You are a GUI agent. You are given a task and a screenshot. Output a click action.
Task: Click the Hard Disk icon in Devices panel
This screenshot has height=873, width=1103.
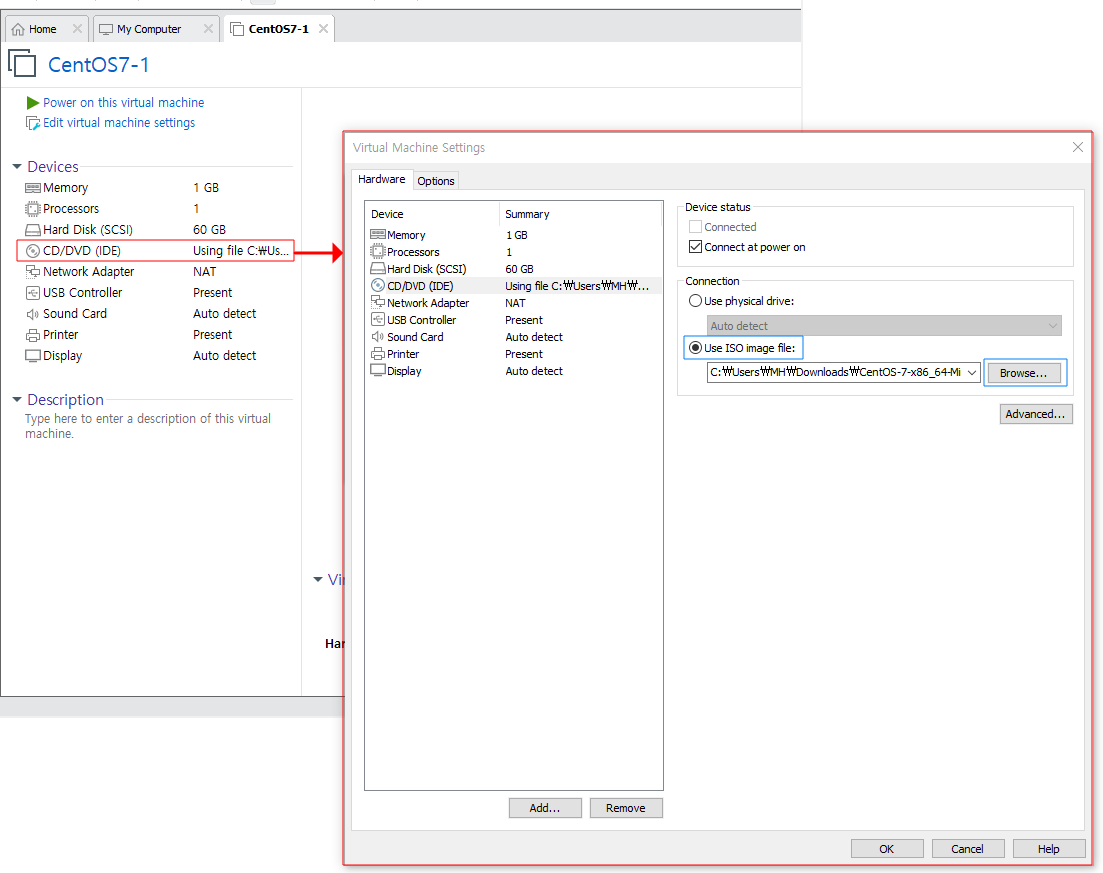(x=33, y=230)
